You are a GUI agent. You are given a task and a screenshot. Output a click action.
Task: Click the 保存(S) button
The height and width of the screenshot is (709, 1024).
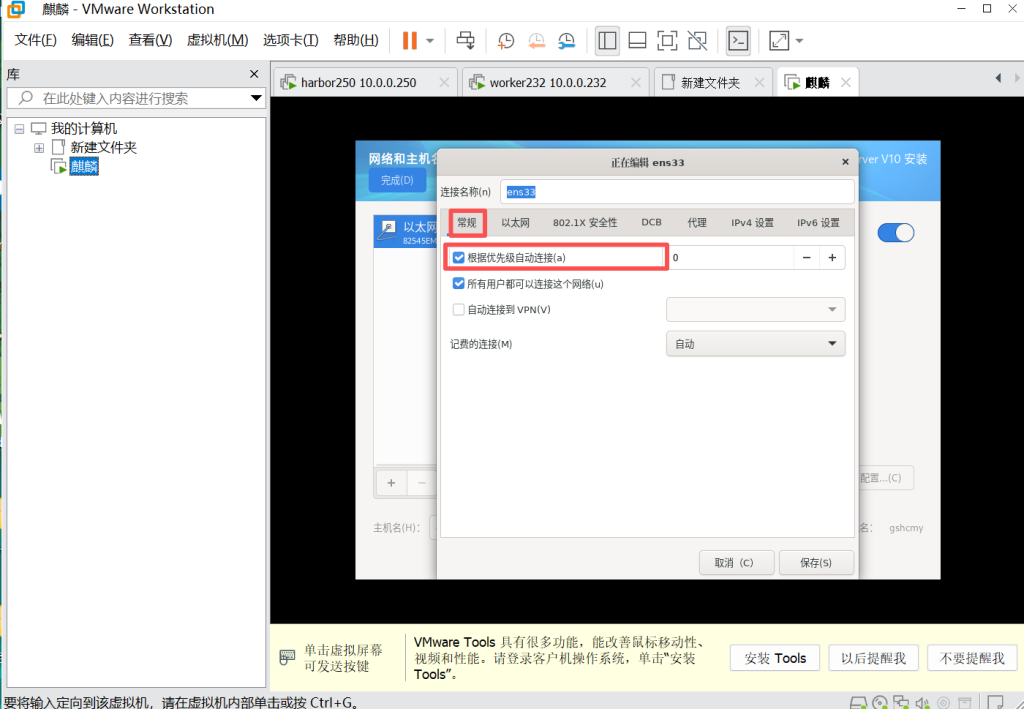click(x=816, y=562)
